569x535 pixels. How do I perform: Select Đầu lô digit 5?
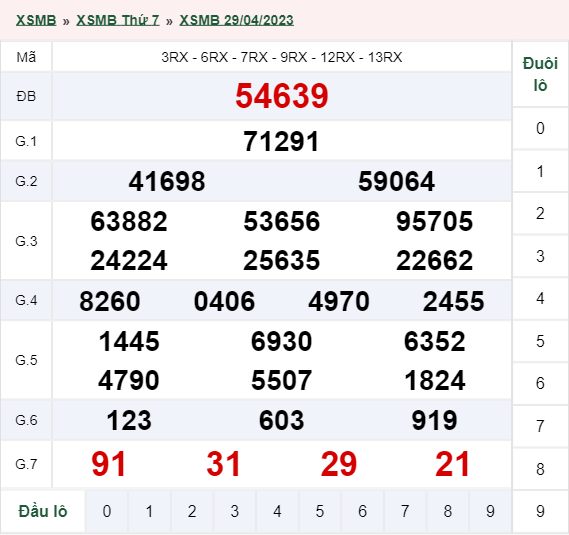point(320,511)
